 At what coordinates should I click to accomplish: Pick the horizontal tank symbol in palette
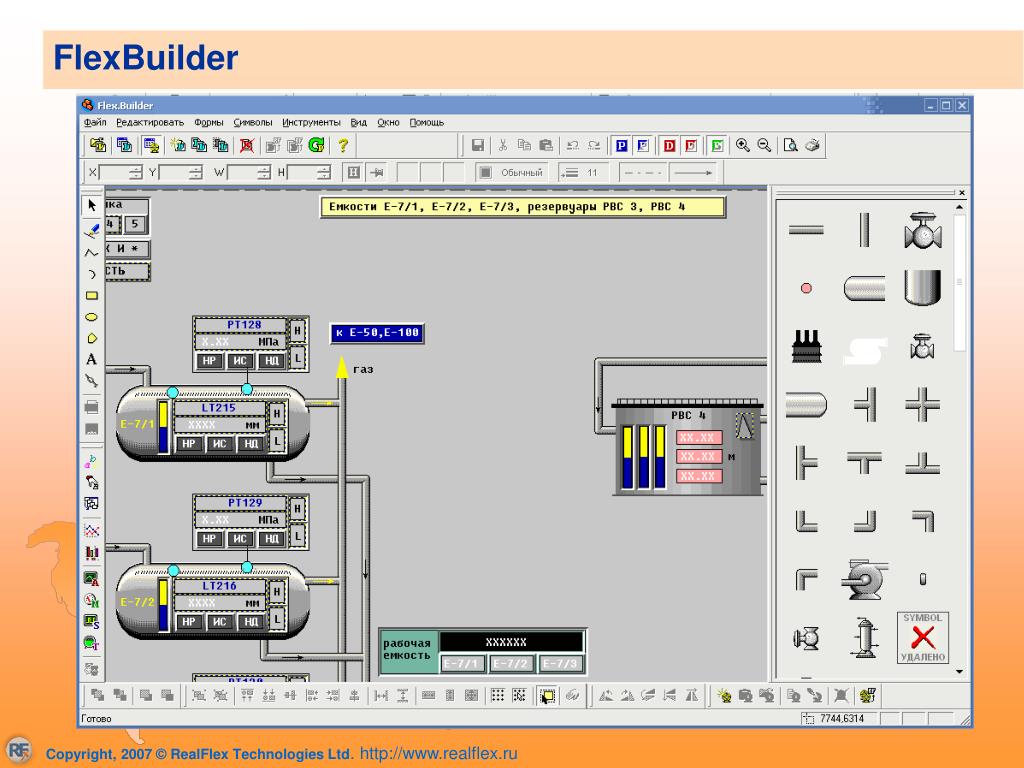click(x=864, y=288)
